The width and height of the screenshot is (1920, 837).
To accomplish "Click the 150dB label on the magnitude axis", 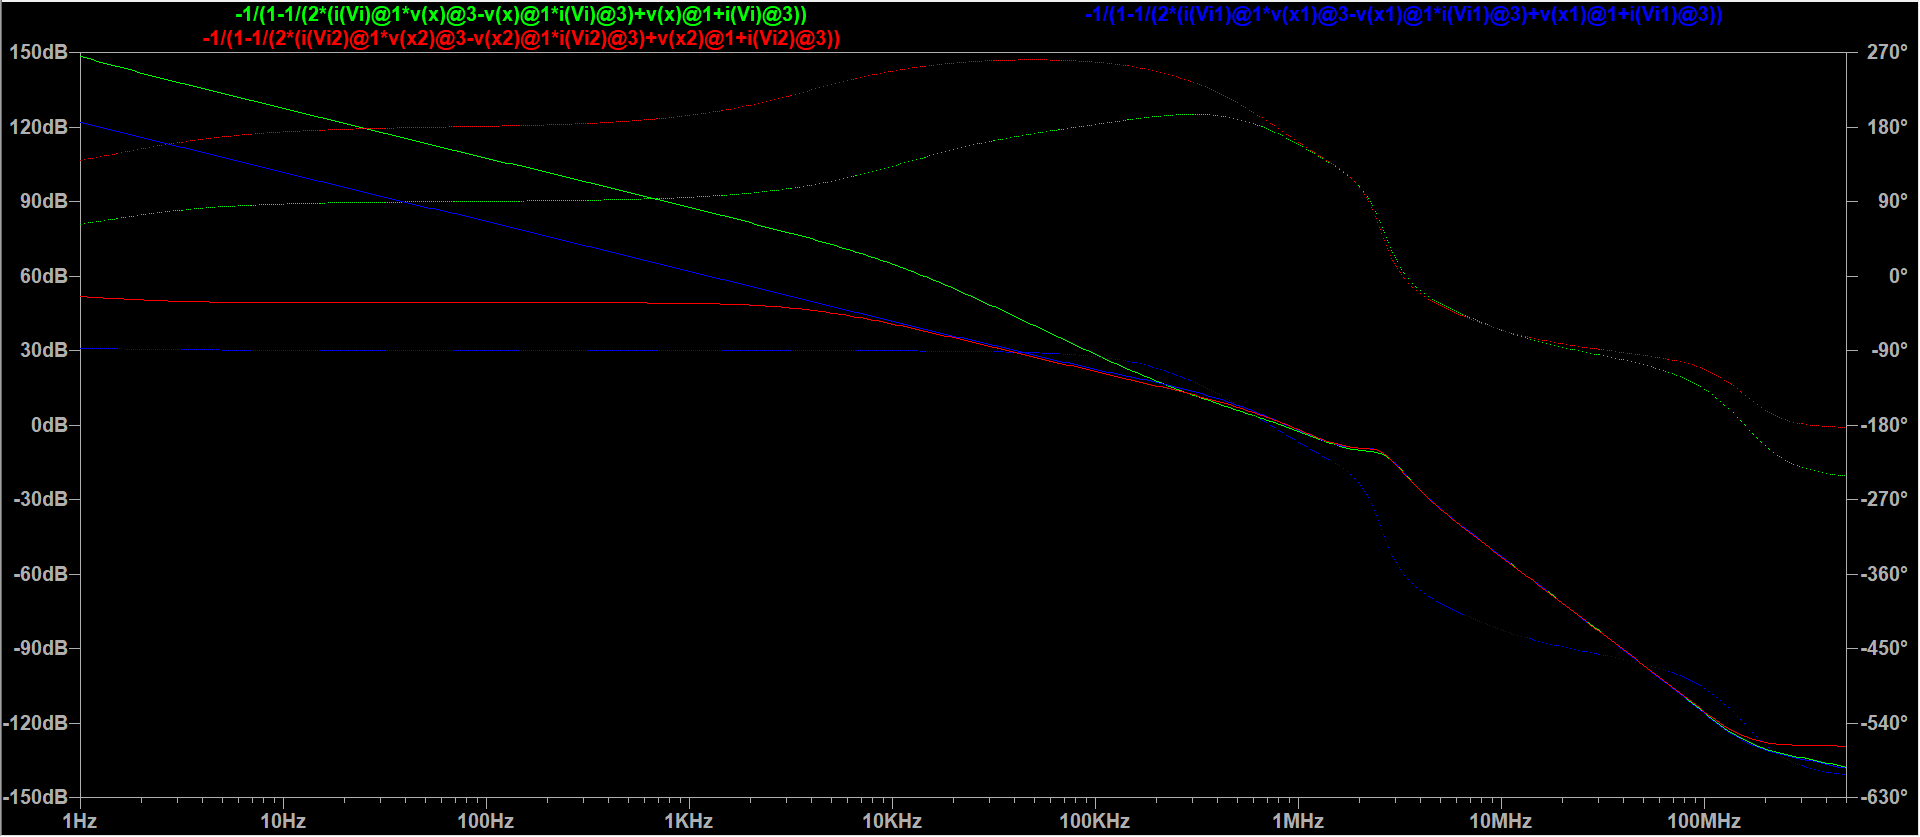I will (39, 52).
